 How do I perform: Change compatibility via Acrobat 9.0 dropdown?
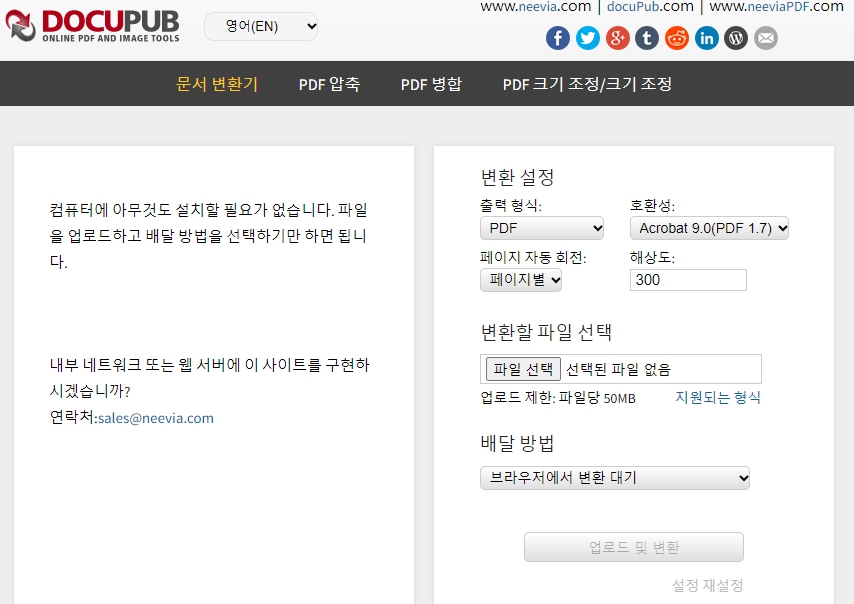click(x=709, y=228)
